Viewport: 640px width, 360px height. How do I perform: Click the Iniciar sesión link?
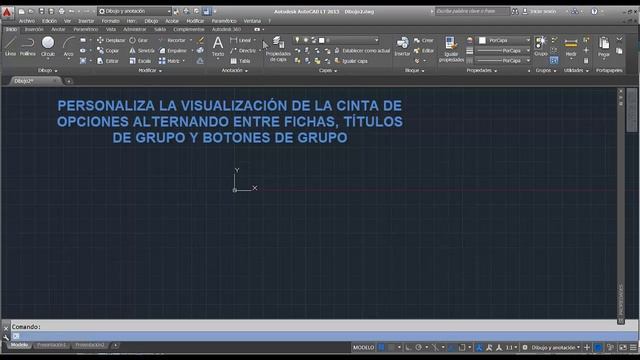[539, 11]
